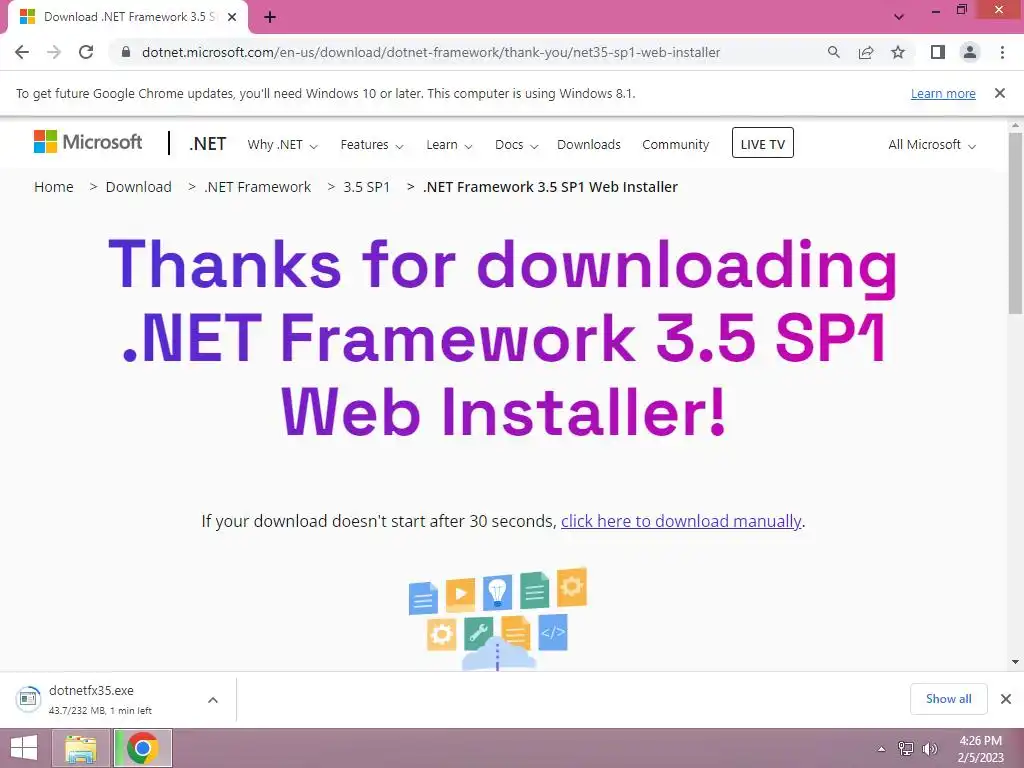
Task: Go to .NET Framework breadcrumb
Action: pos(257,187)
